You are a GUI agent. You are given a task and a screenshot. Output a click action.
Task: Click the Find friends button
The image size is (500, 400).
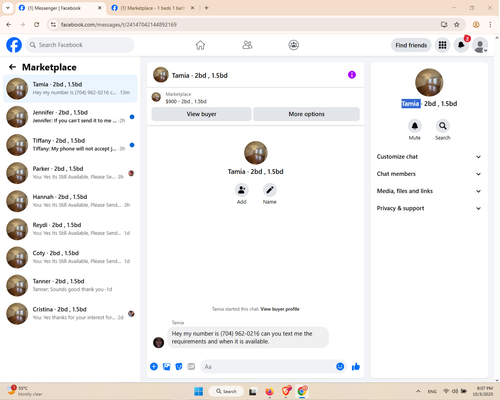[x=411, y=45]
